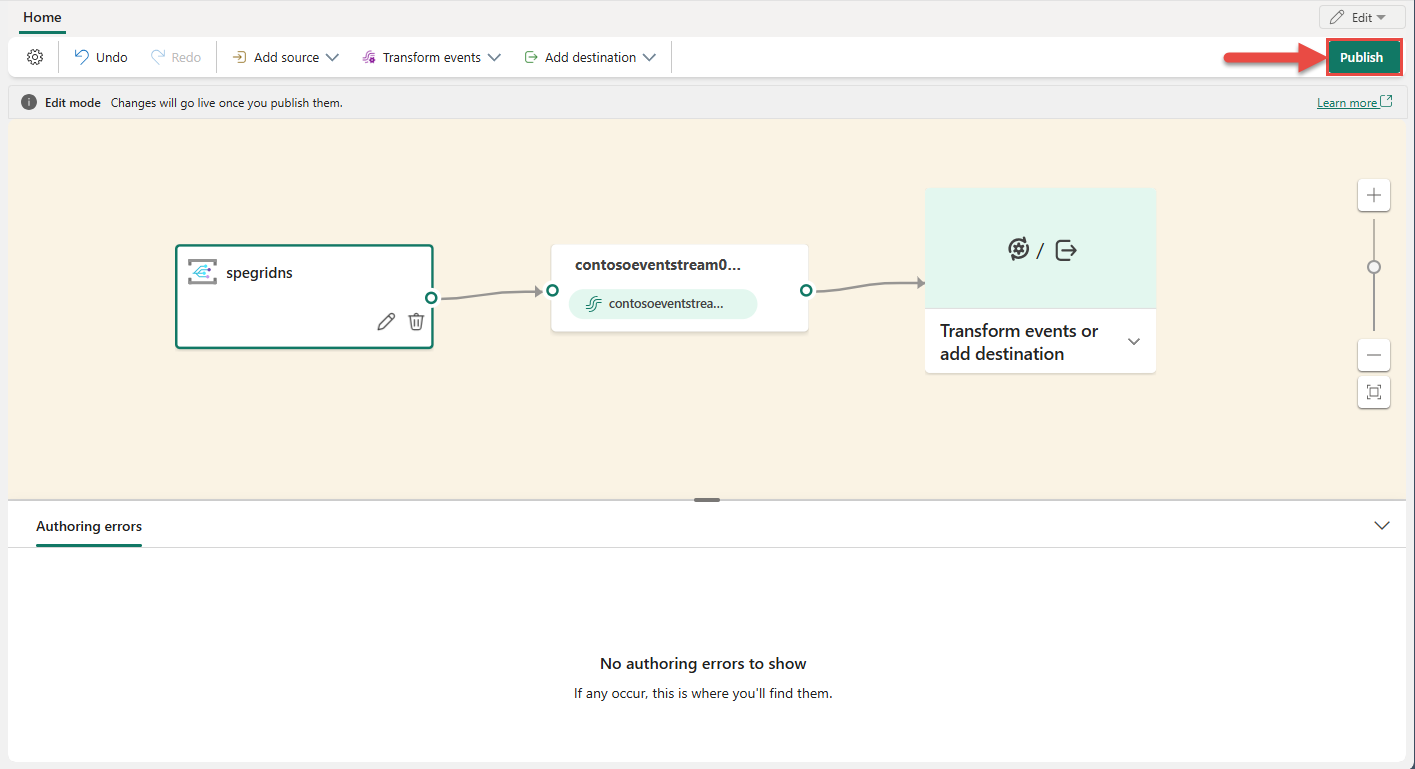1415x769 pixels.
Task: Select the Authoring errors tab
Action: tap(89, 526)
